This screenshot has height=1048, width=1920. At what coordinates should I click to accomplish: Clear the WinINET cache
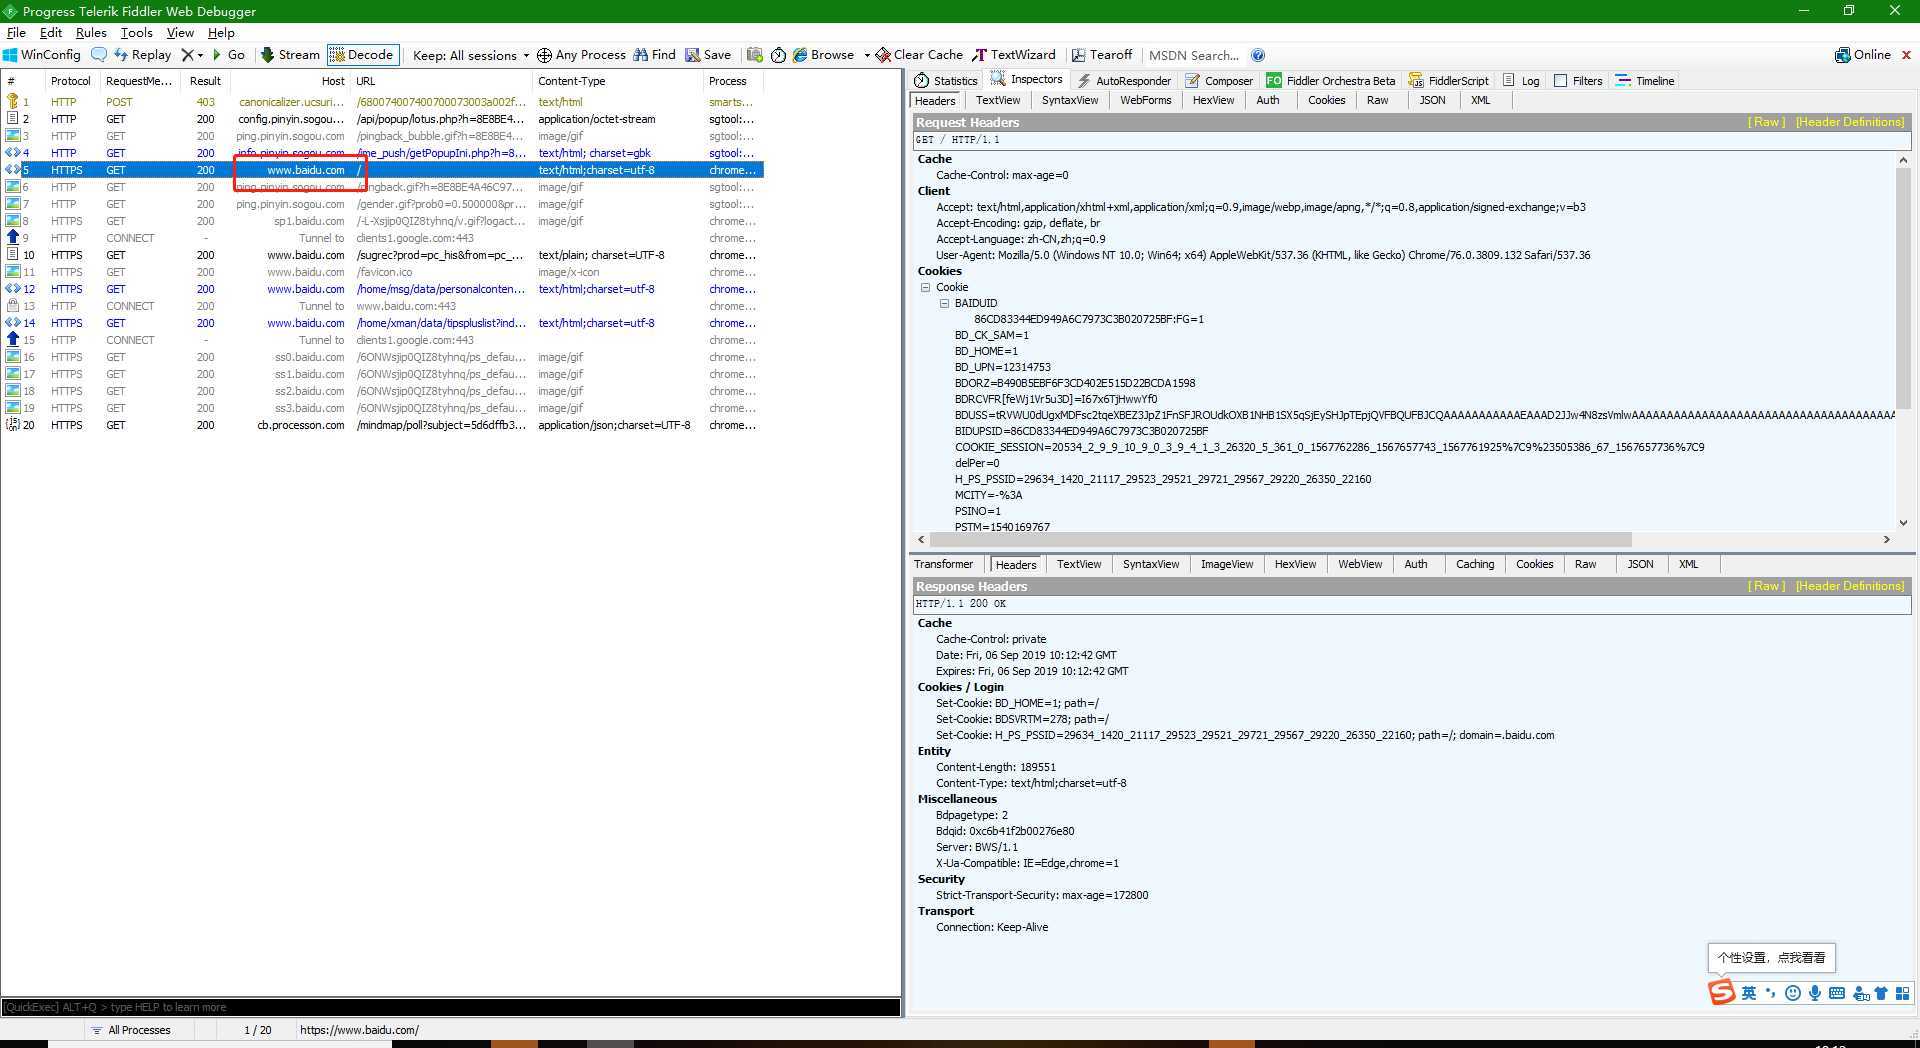(919, 55)
